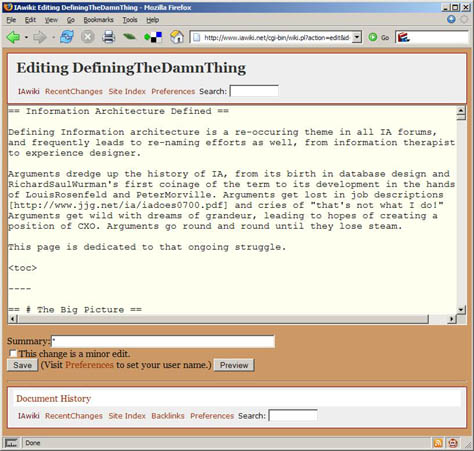The width and height of the screenshot is (474, 451).
Task: Click the 'Done' status bar text
Action: (x=33, y=443)
